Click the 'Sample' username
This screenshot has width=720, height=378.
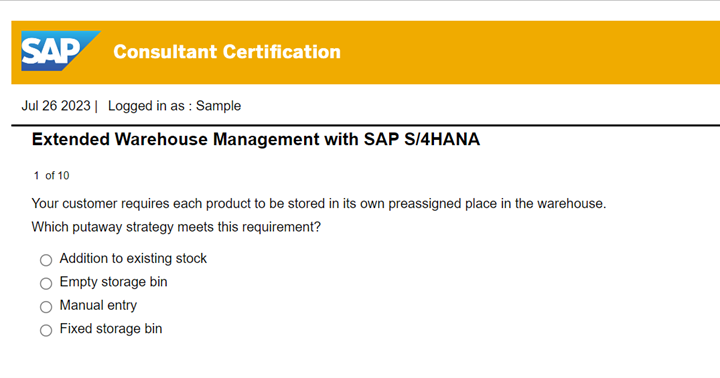219,106
